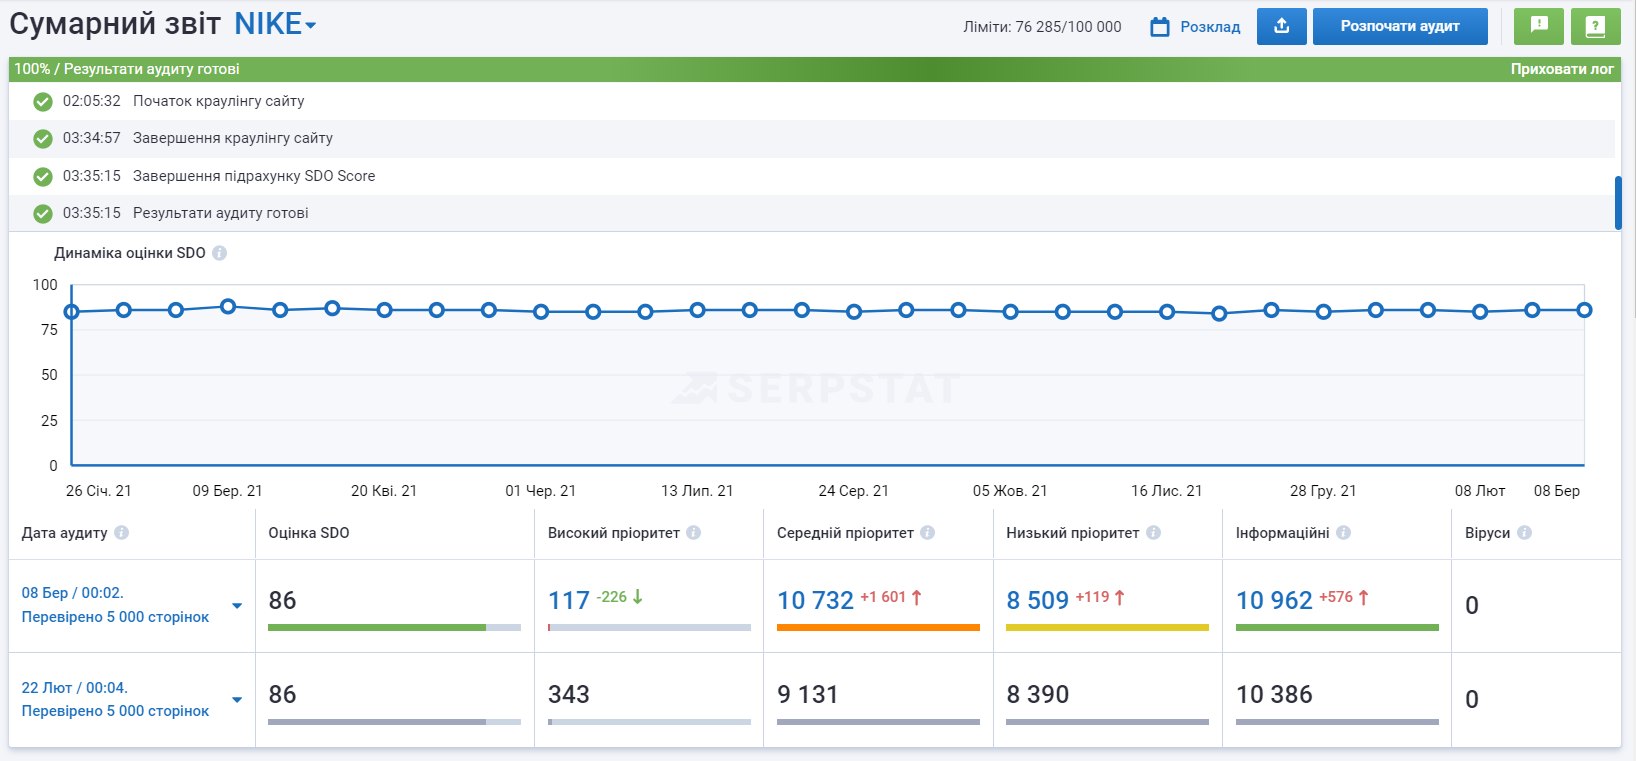
Task: Click the 9 131 value in 22 Лют row
Action: click(808, 694)
